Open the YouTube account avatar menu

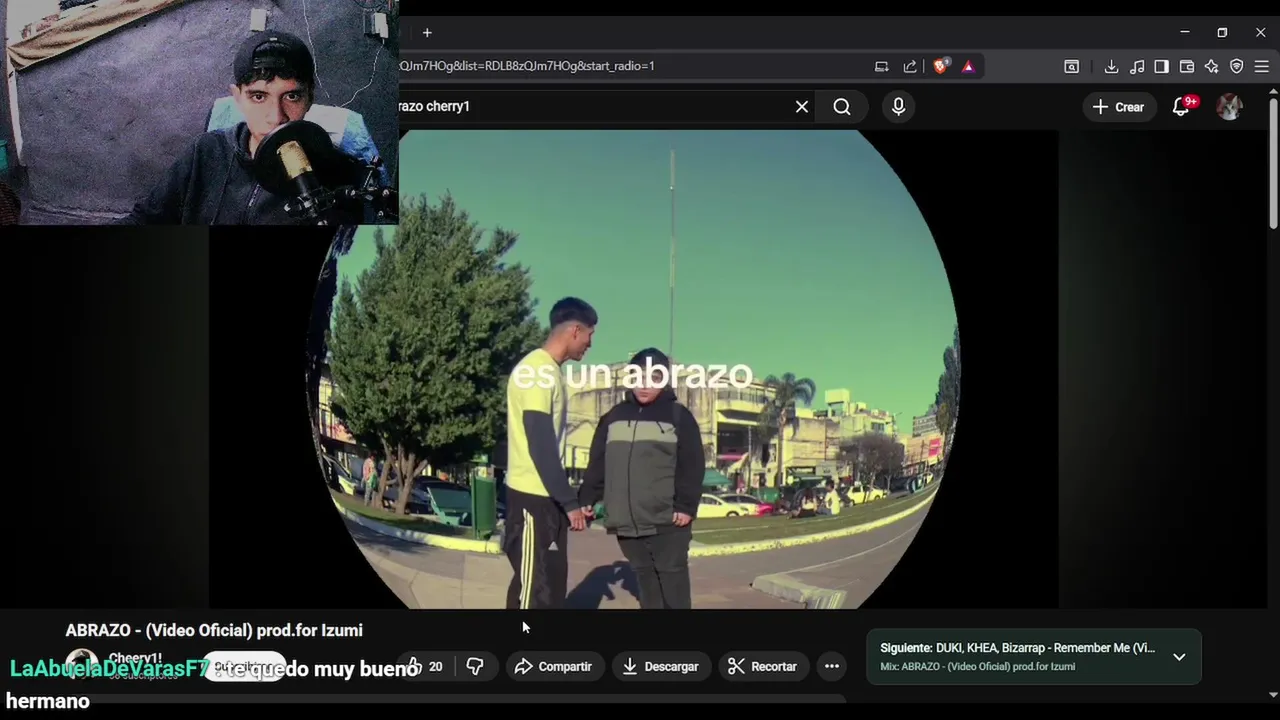point(1229,107)
